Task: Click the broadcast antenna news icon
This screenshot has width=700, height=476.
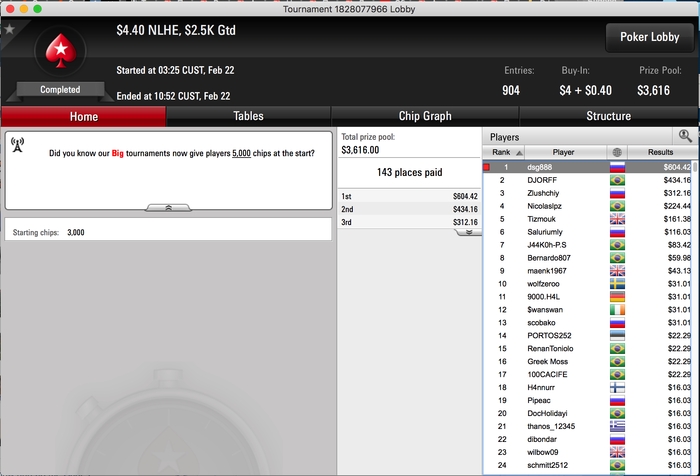Action: pos(17,145)
